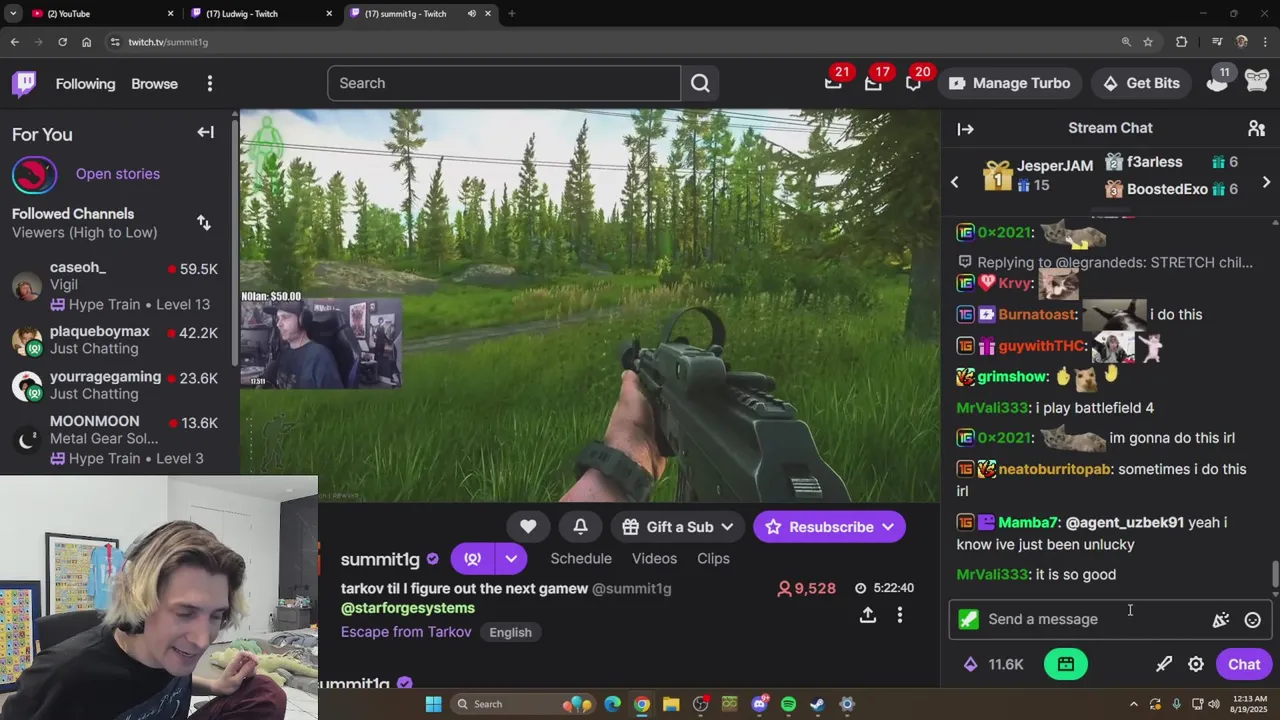1280x720 pixels.
Task: Collapse the Stream Chat panel
Action: [x=965, y=128]
